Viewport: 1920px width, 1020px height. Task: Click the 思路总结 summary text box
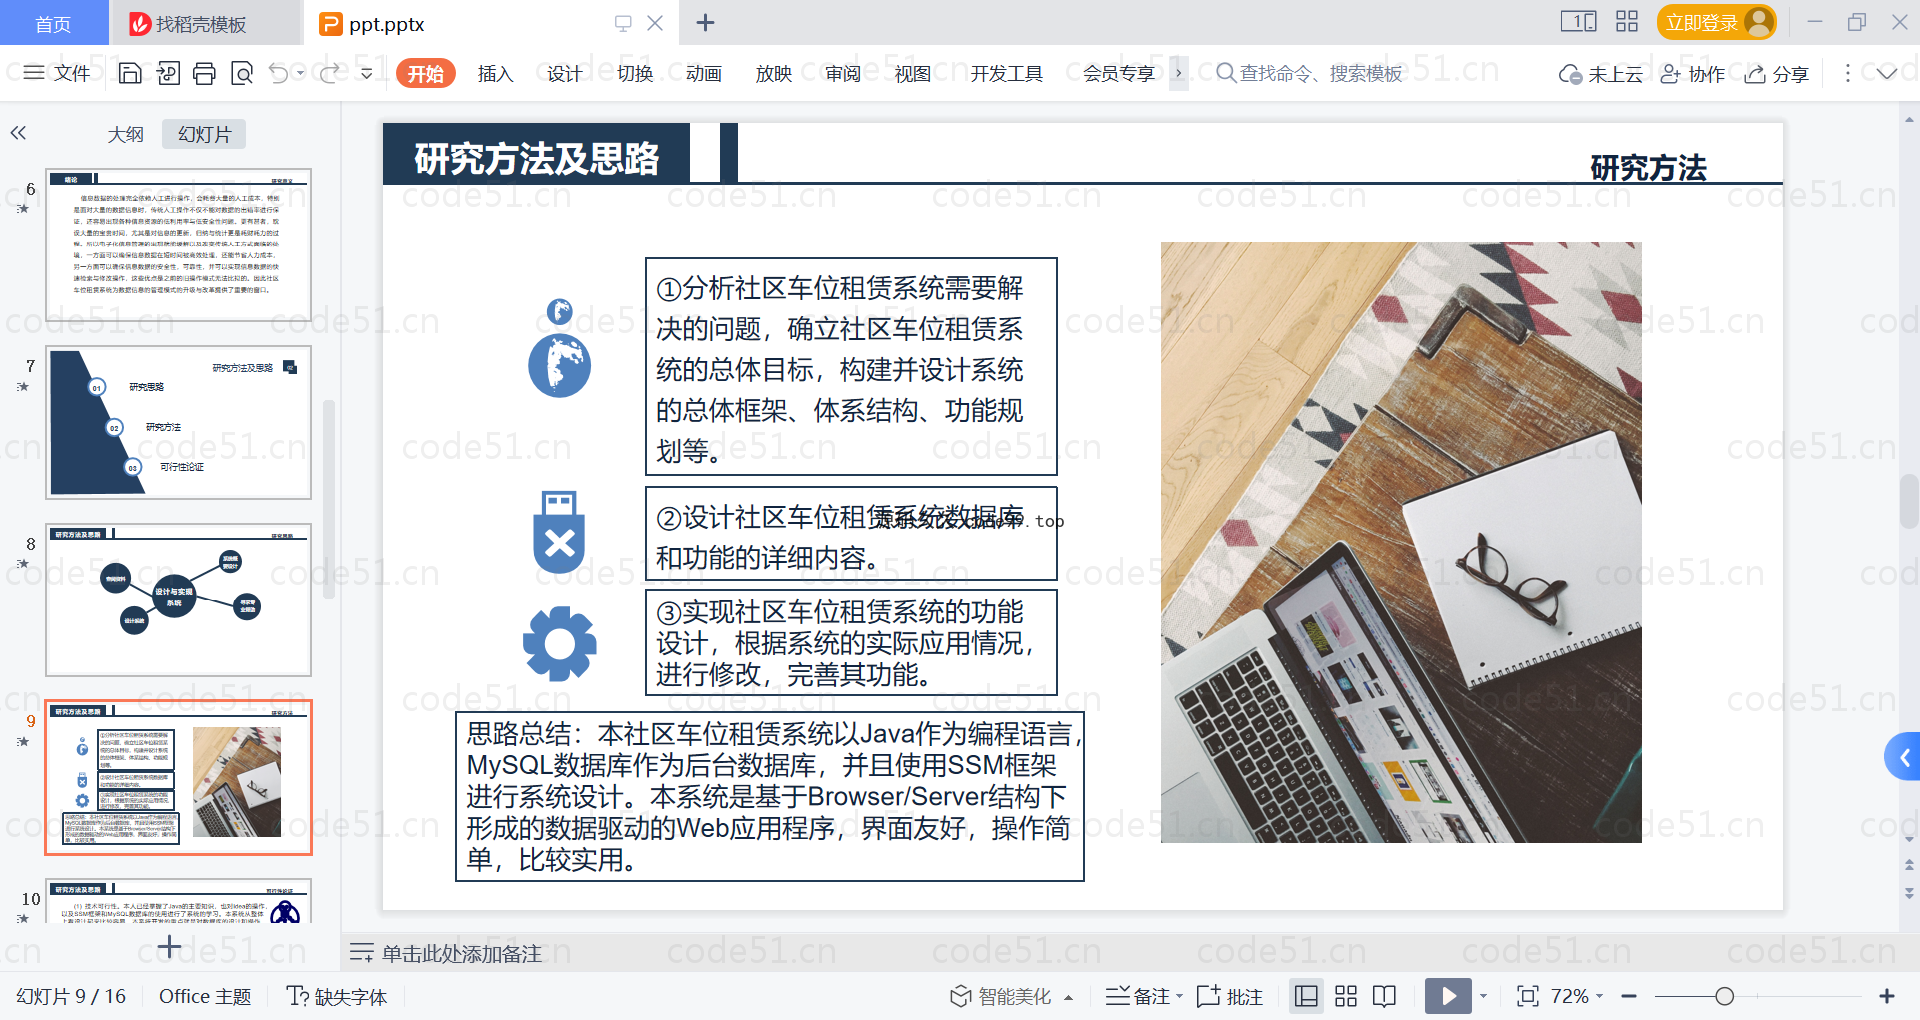pos(769,796)
